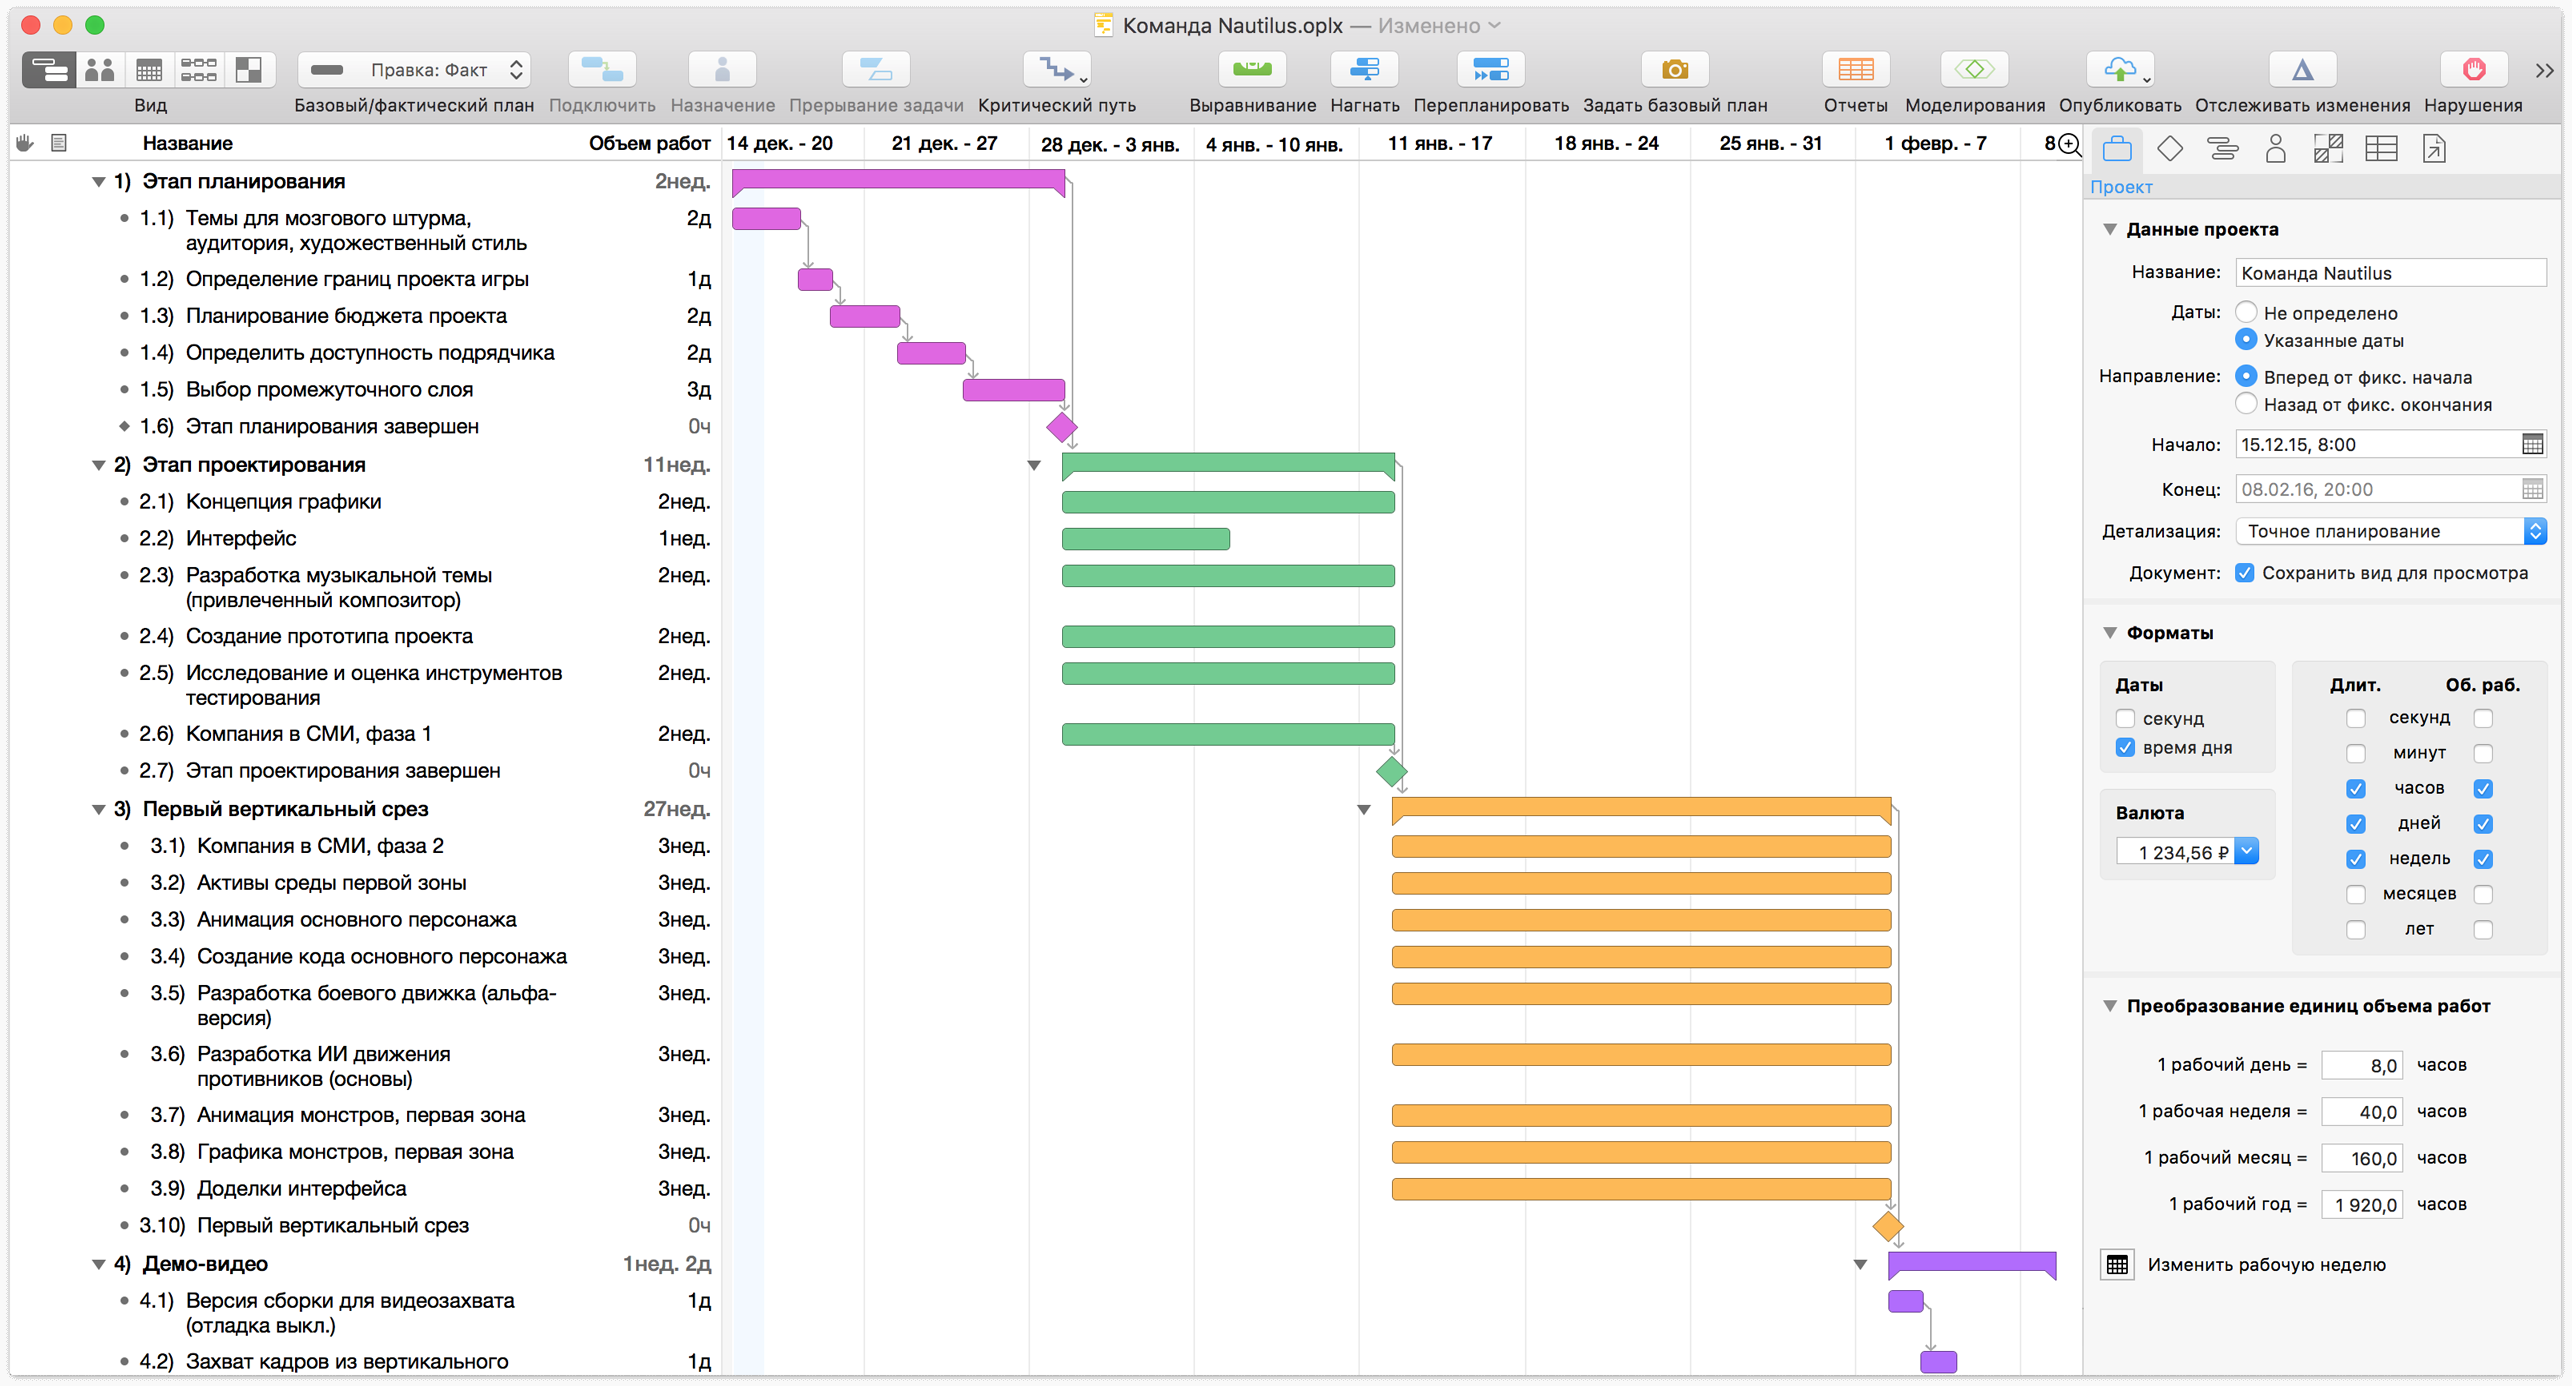Select Этап планирования завершен milestone diamond
The width and height of the screenshot is (2572, 1386).
pyautogui.click(x=1062, y=428)
